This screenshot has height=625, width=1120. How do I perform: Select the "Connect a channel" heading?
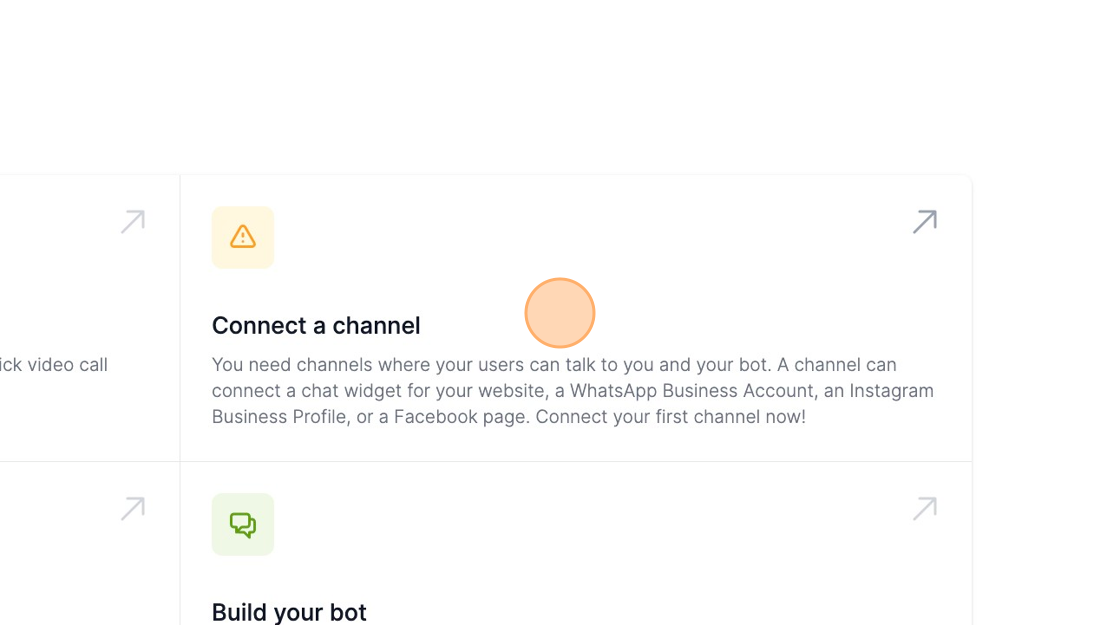click(x=316, y=326)
